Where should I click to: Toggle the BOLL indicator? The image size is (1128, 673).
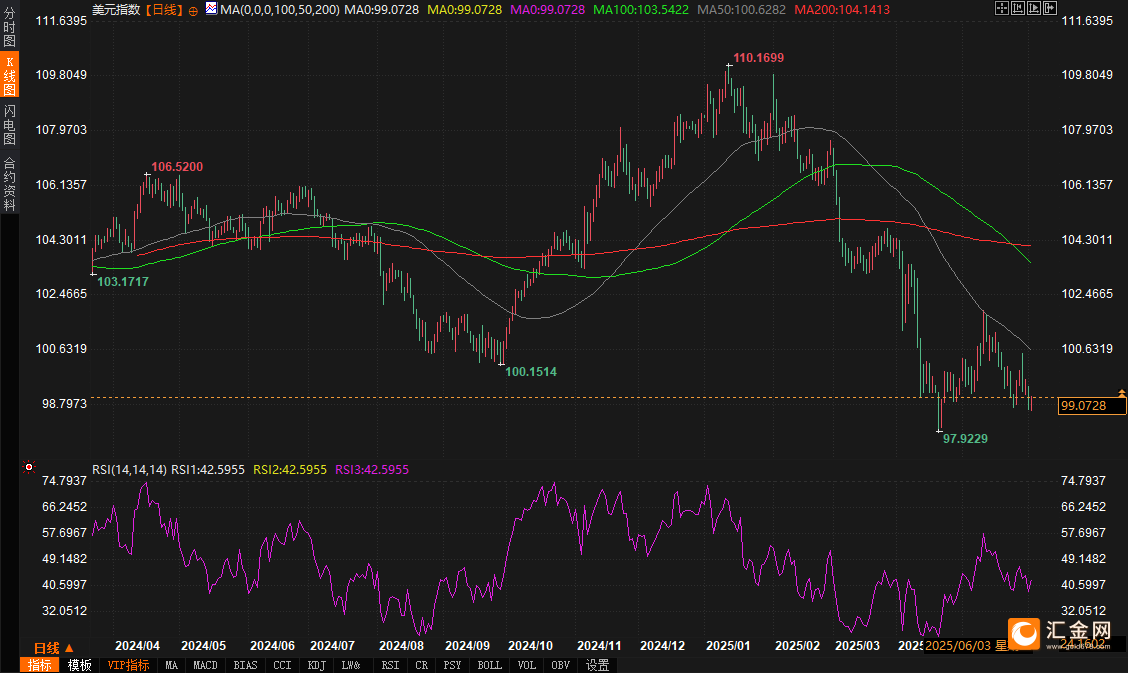coord(489,665)
